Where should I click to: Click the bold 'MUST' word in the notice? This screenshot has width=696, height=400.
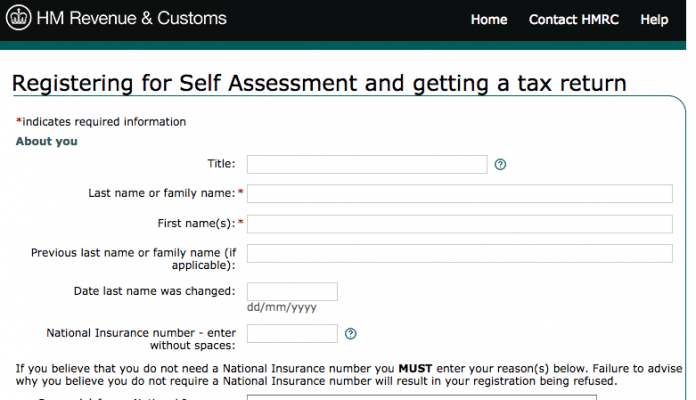[x=415, y=368]
